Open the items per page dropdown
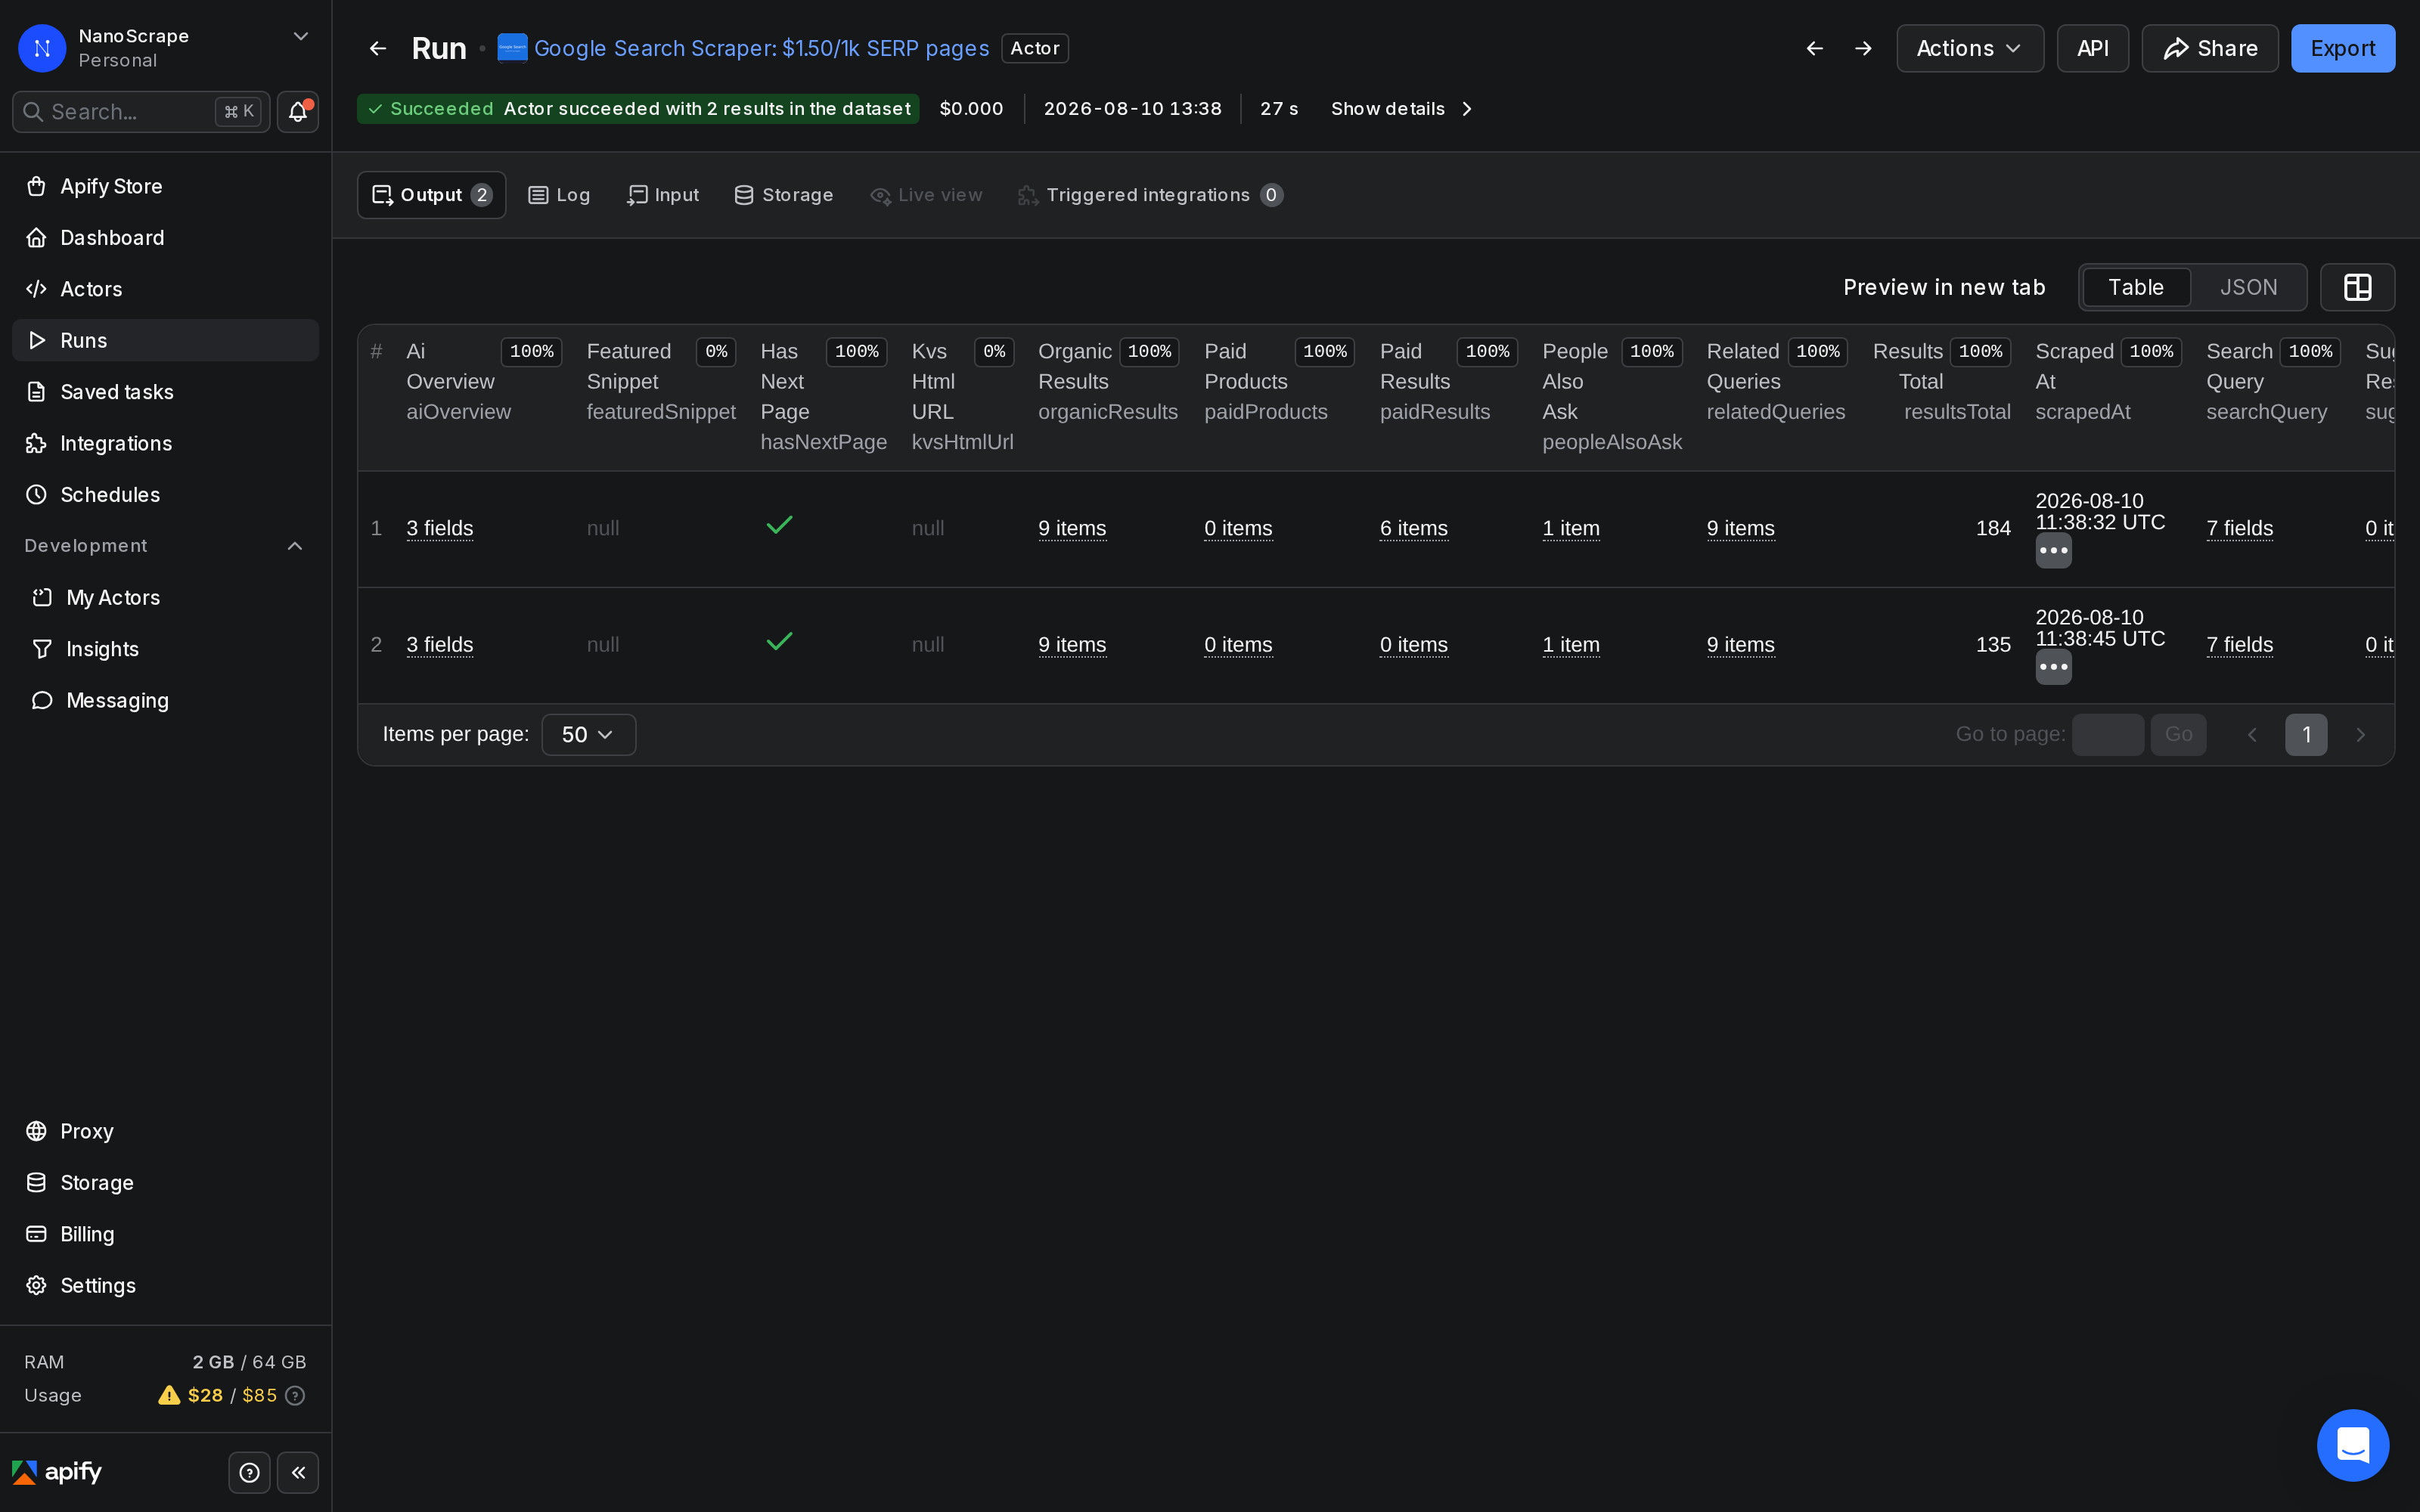This screenshot has height=1512, width=2420. (588, 735)
